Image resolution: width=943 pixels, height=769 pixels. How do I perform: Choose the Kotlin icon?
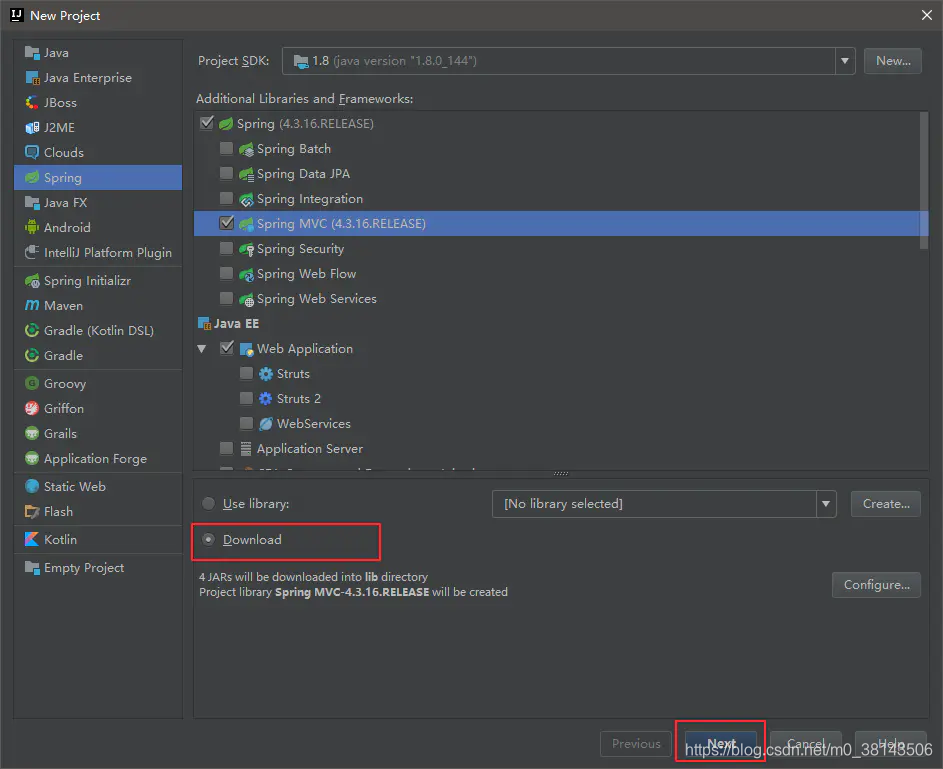click(x=32, y=539)
